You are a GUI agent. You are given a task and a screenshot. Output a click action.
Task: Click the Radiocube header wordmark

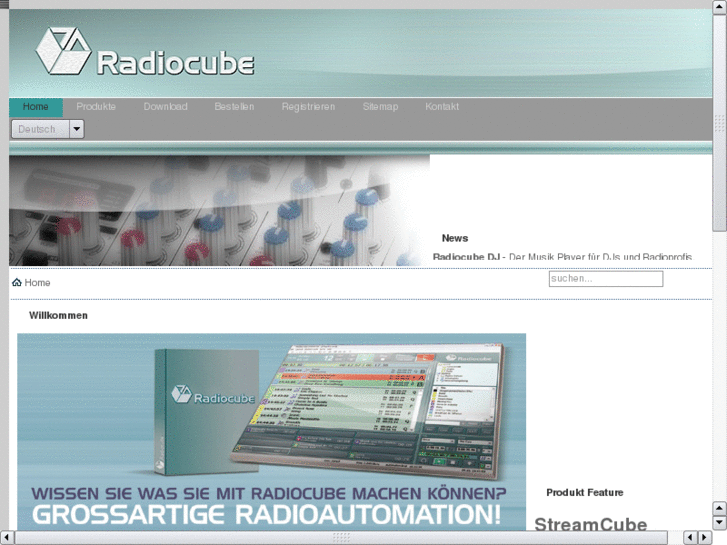(176, 63)
